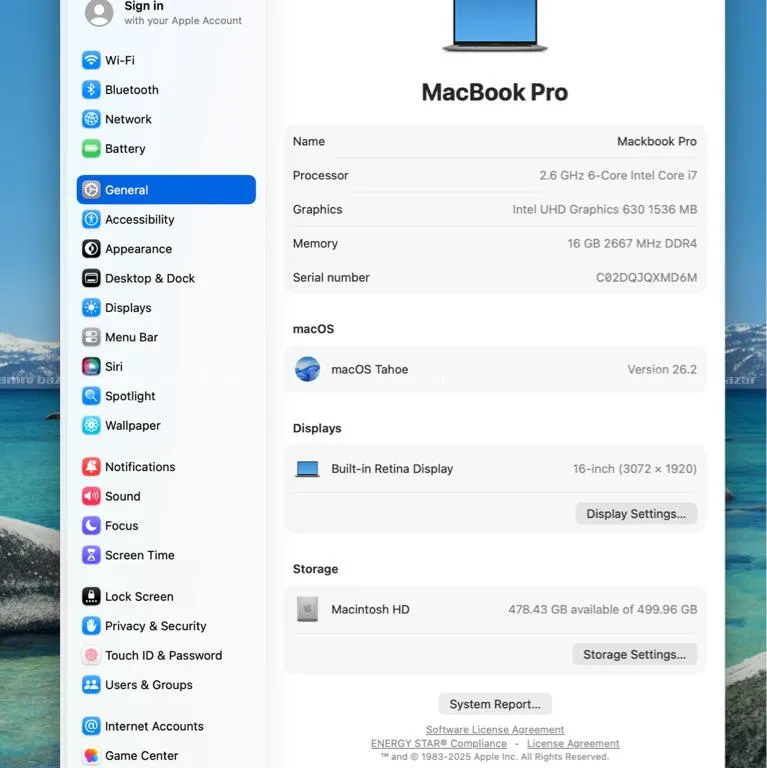
Task: Click the MacBook Pro laptop image
Action: coord(495,24)
